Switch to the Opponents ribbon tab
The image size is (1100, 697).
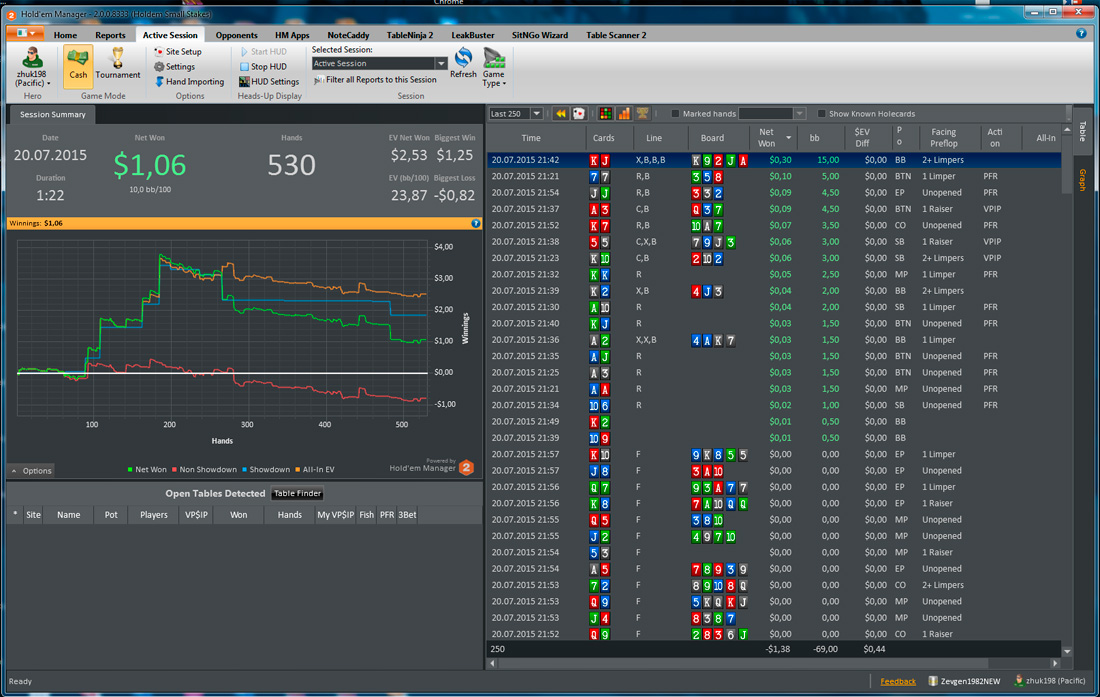coord(236,35)
